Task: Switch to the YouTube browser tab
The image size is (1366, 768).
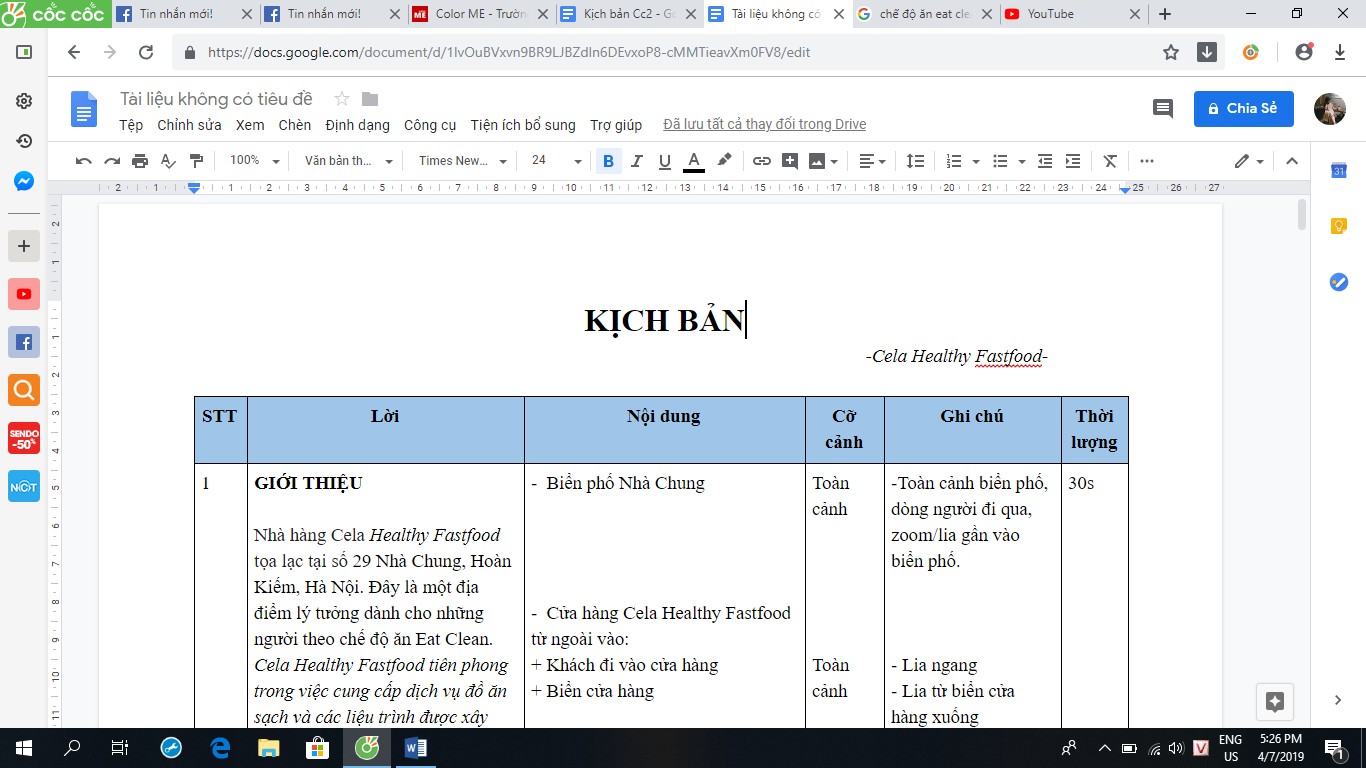Action: [1071, 14]
